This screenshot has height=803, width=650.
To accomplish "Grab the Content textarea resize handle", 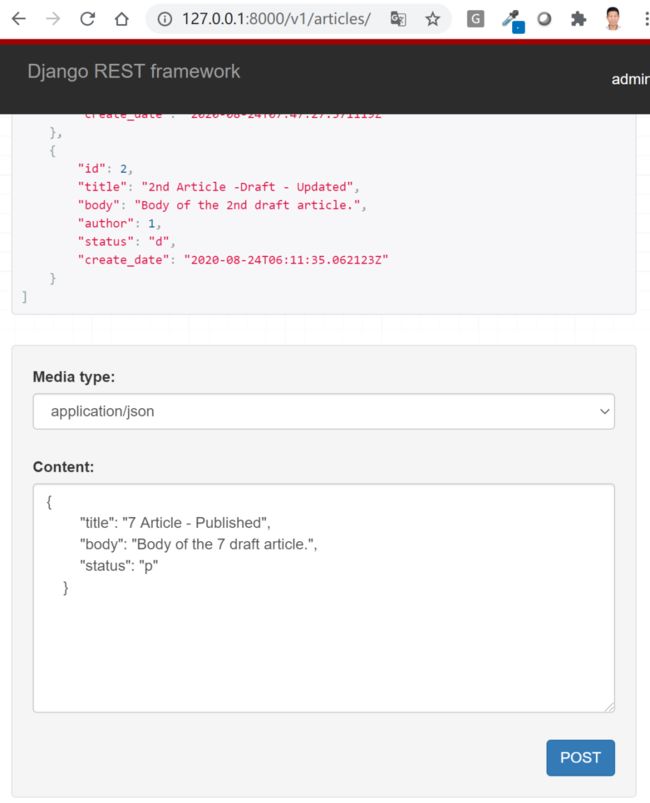I will point(609,707).
